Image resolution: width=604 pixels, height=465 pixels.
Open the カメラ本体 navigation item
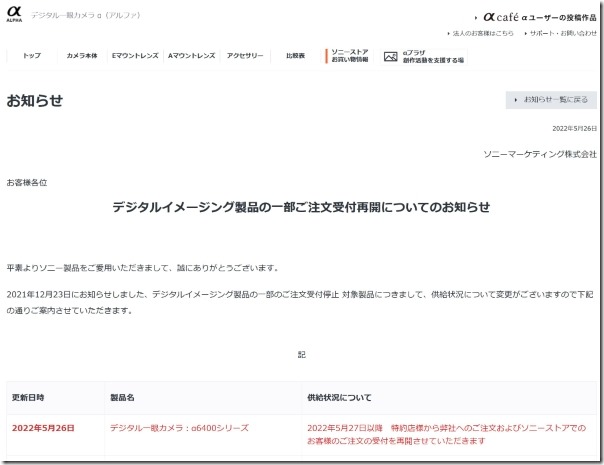(82, 55)
